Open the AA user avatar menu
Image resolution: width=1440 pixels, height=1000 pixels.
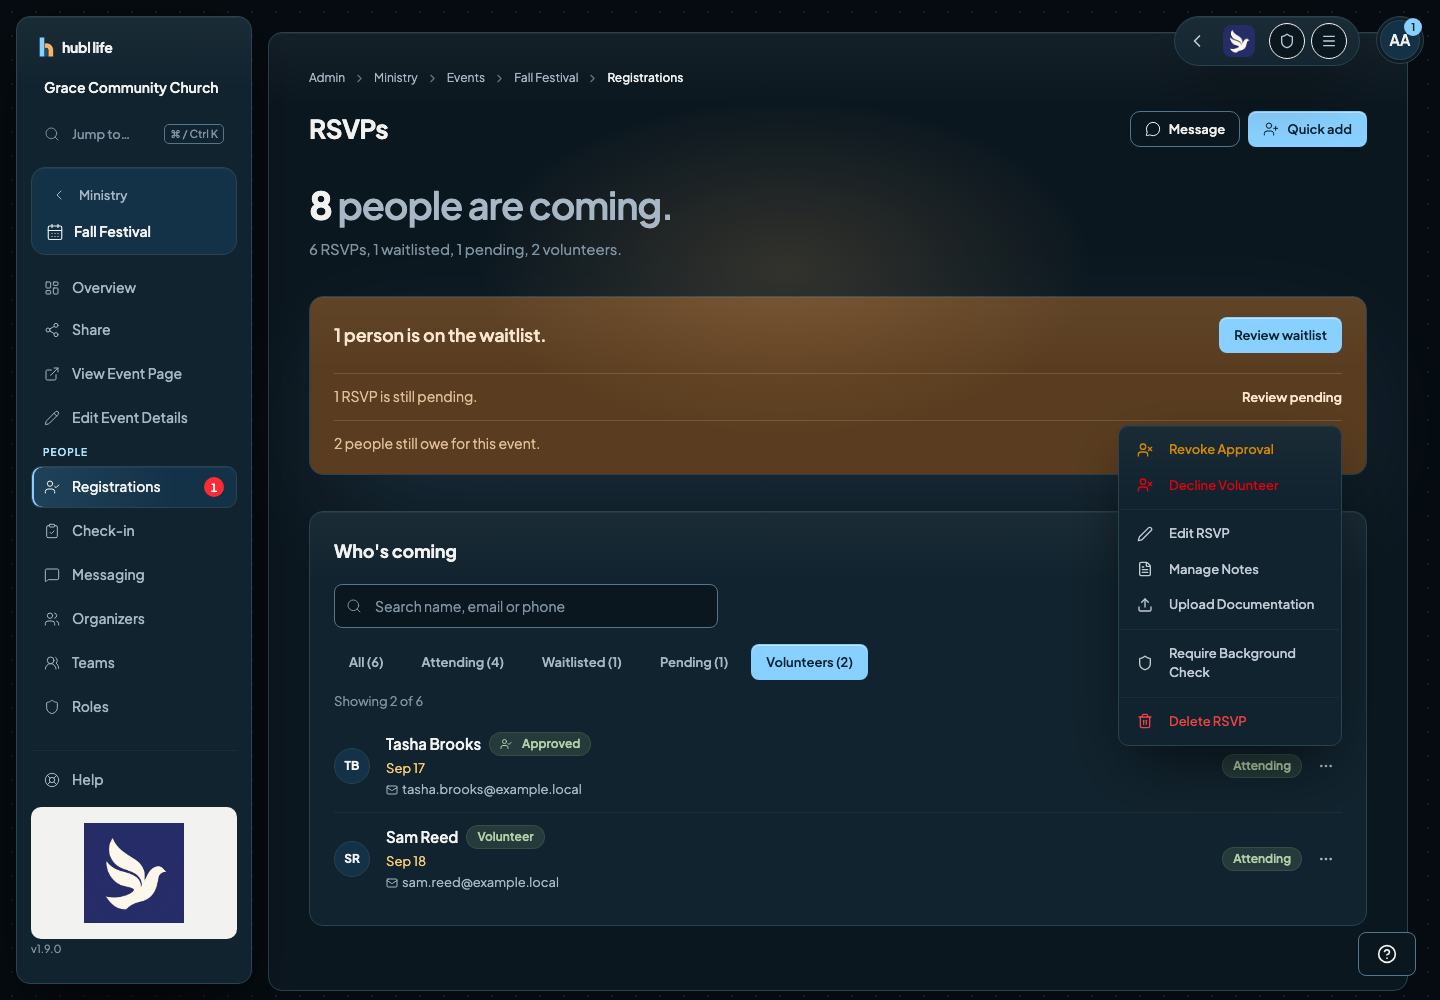1400,41
